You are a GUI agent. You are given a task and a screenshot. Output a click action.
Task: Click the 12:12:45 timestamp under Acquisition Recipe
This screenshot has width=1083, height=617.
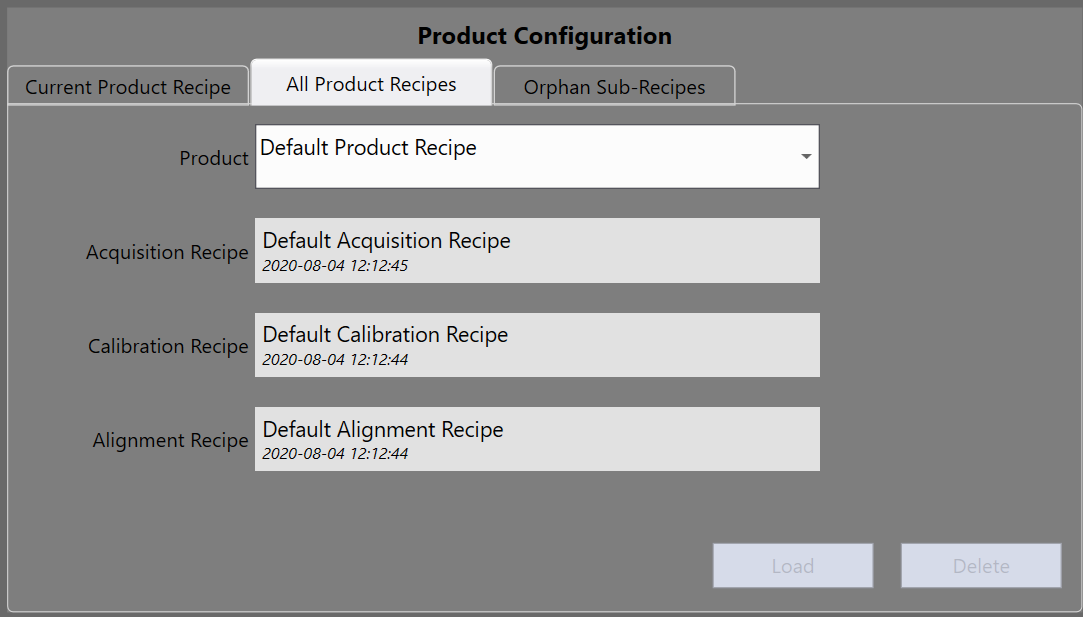tap(335, 266)
